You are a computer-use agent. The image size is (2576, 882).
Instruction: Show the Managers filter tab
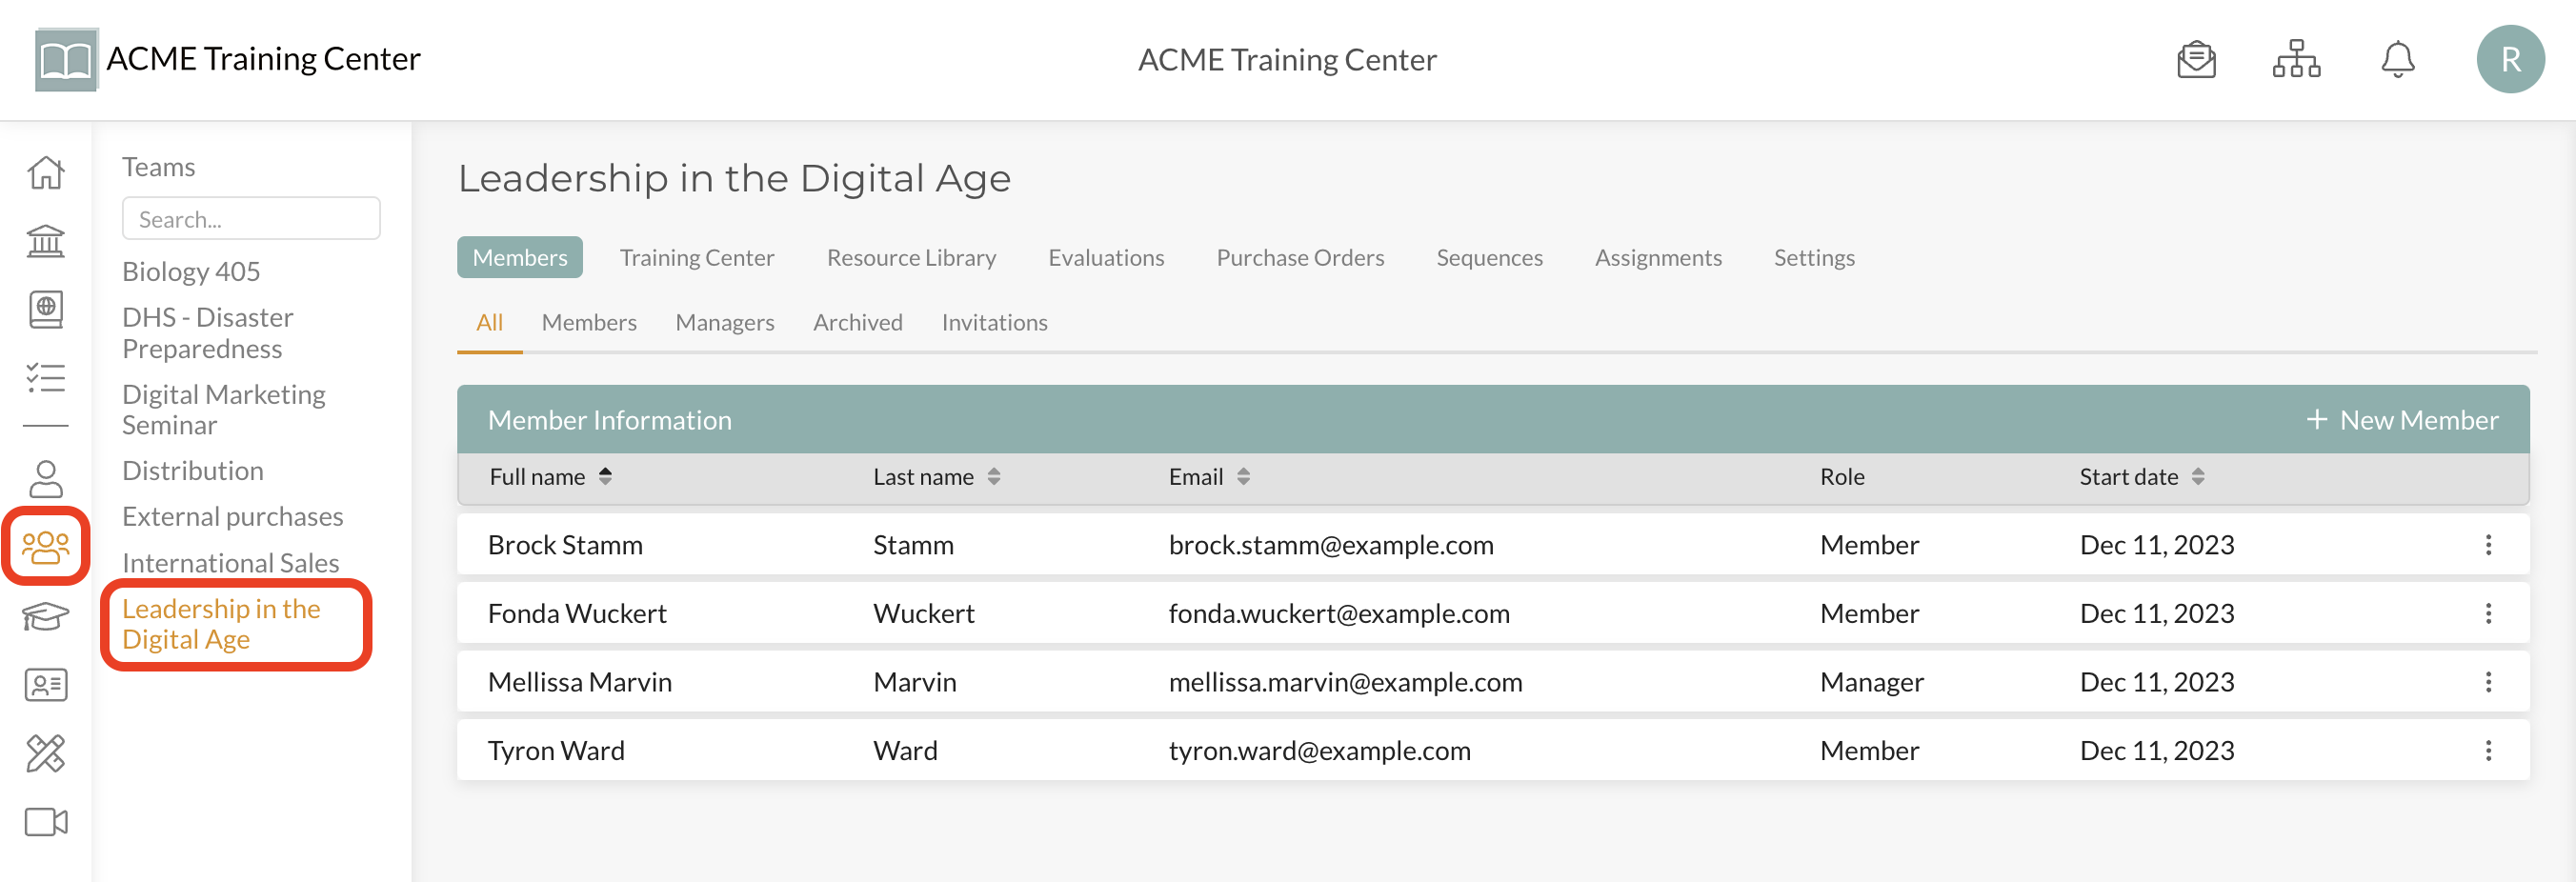[724, 323]
